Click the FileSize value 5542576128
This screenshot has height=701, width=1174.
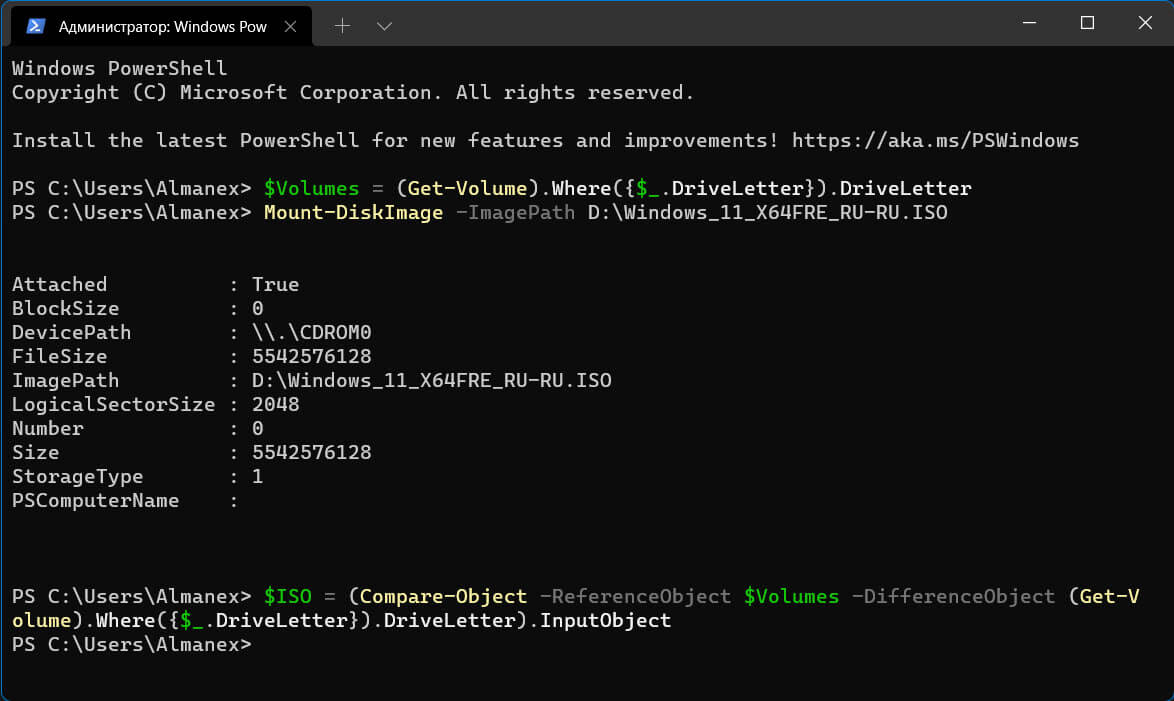click(311, 356)
